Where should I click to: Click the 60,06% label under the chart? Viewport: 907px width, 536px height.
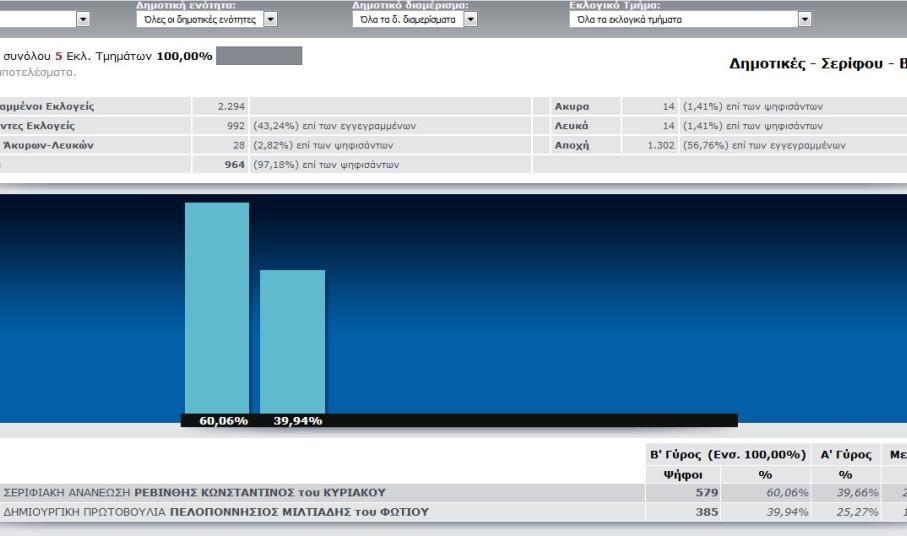pos(223,421)
